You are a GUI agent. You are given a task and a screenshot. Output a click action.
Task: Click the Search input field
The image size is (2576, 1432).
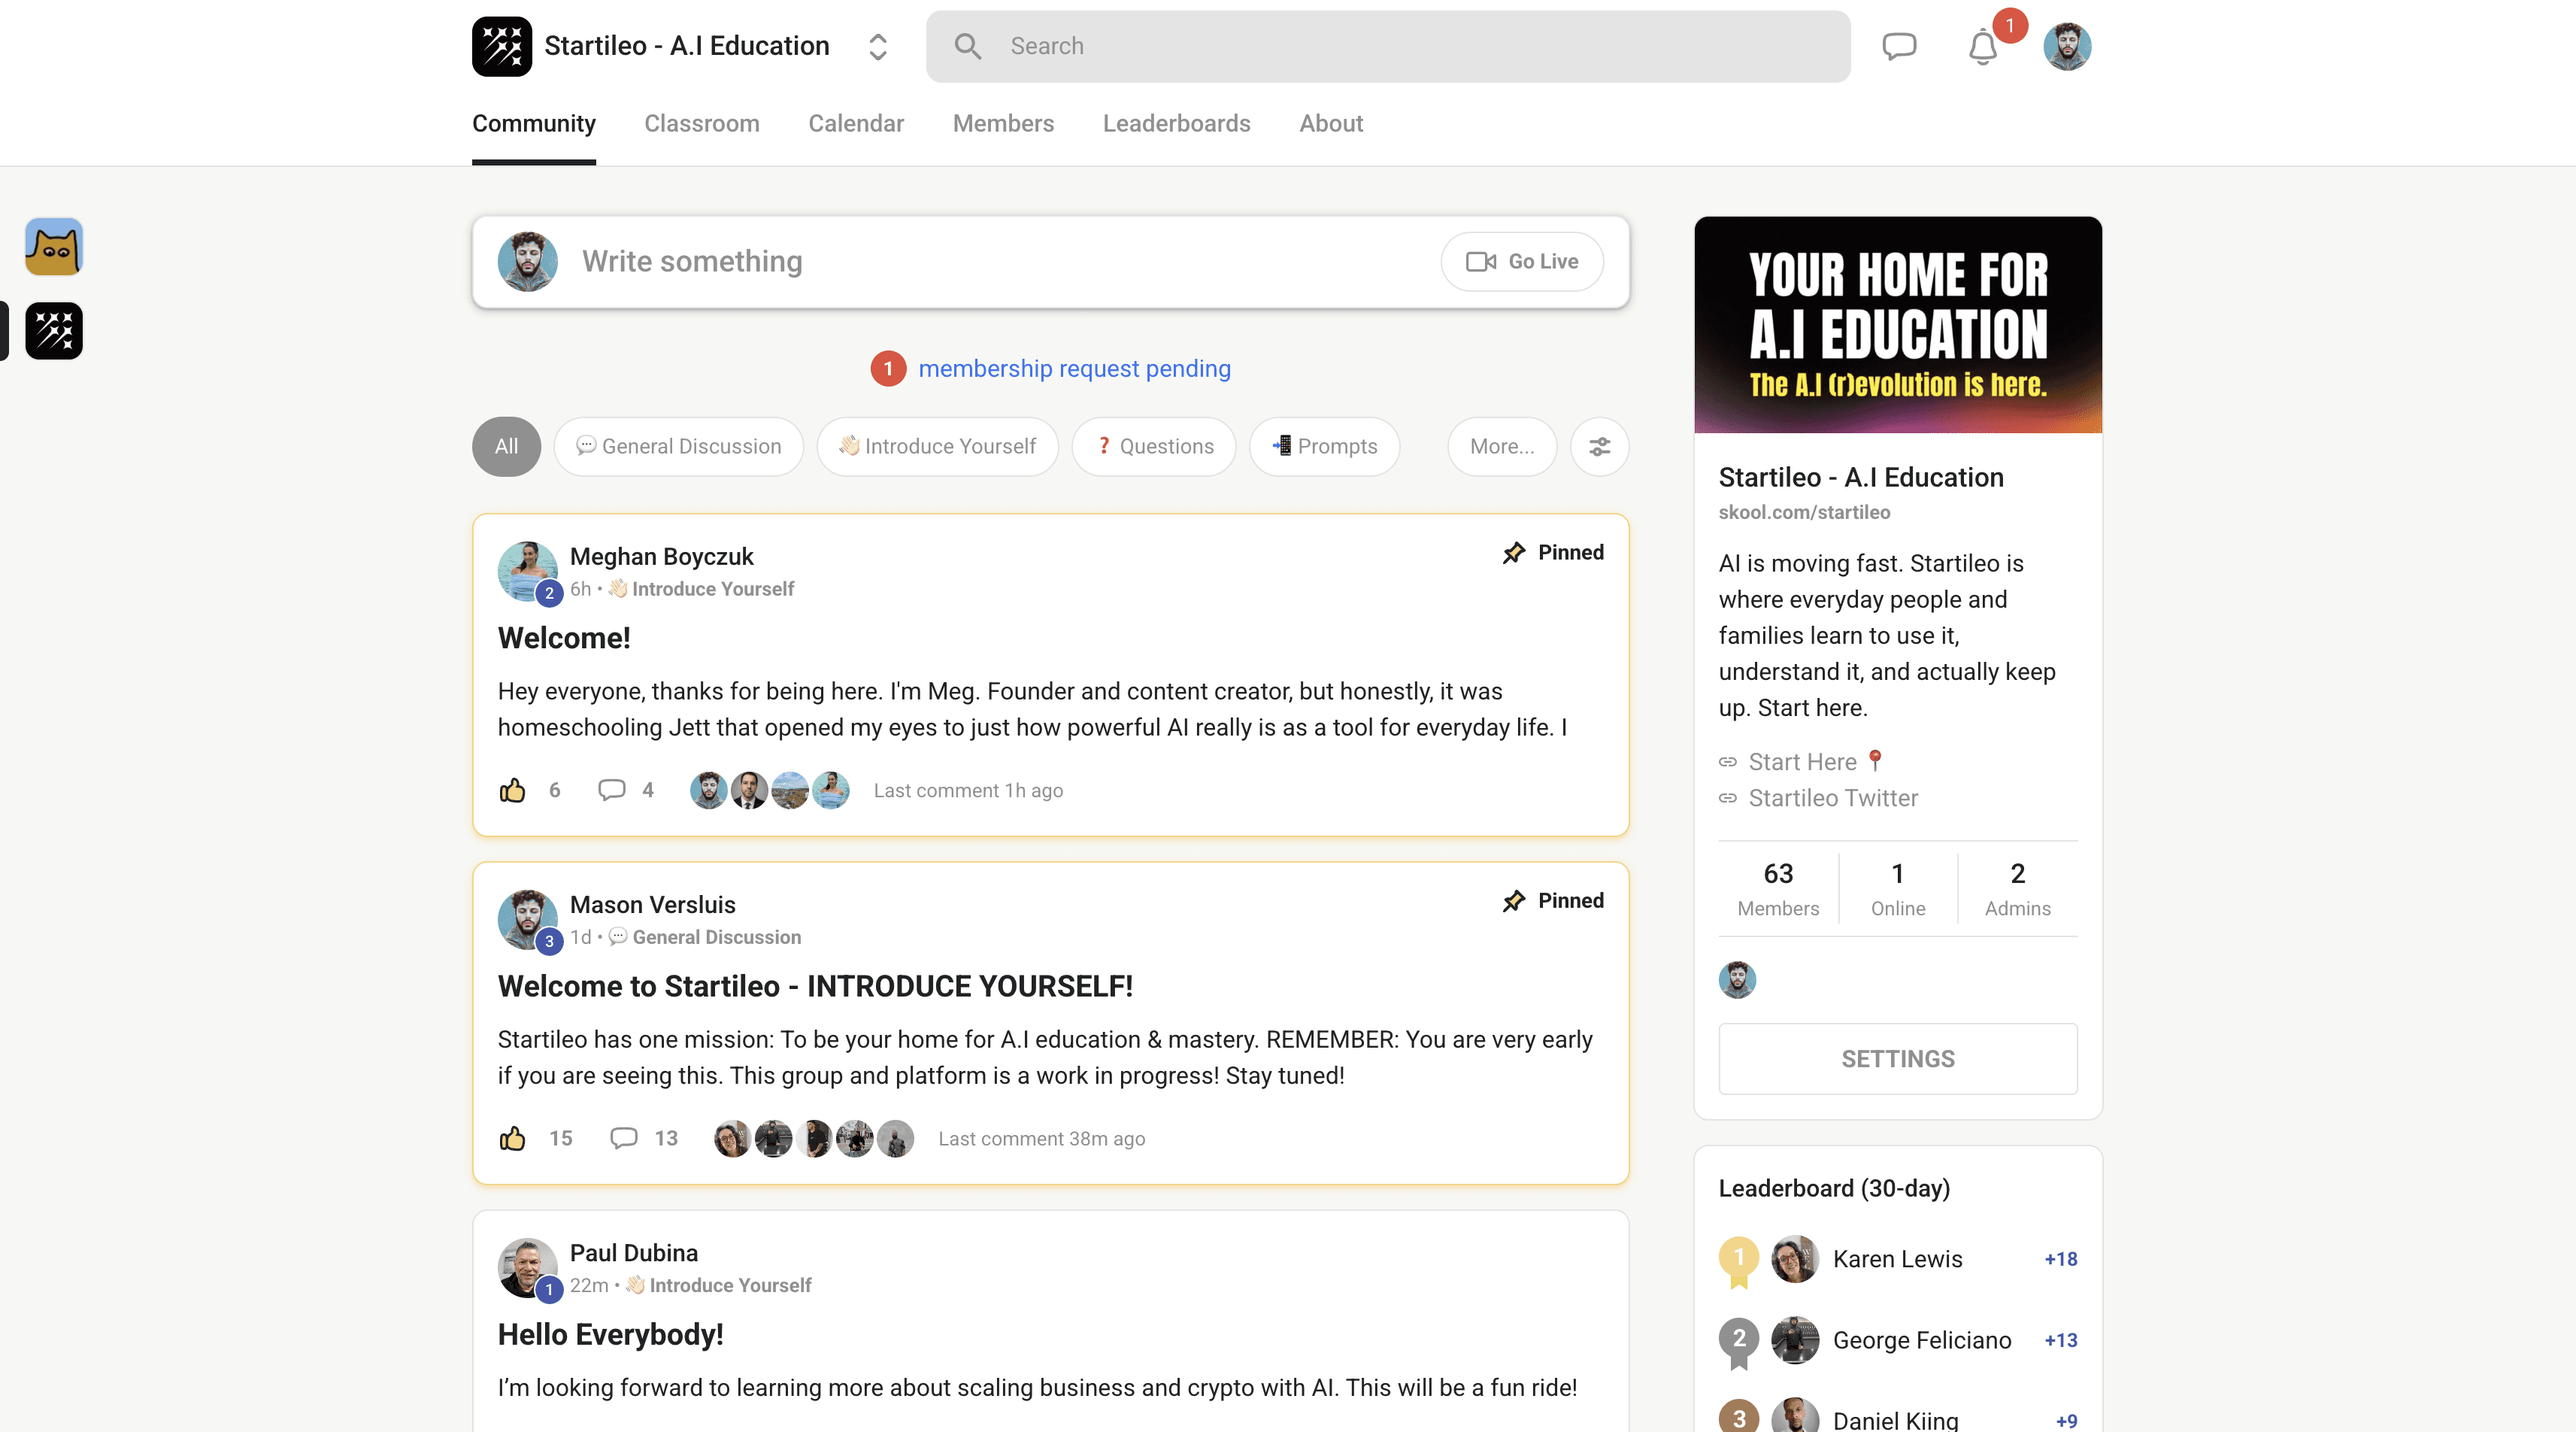pyautogui.click(x=1387, y=46)
